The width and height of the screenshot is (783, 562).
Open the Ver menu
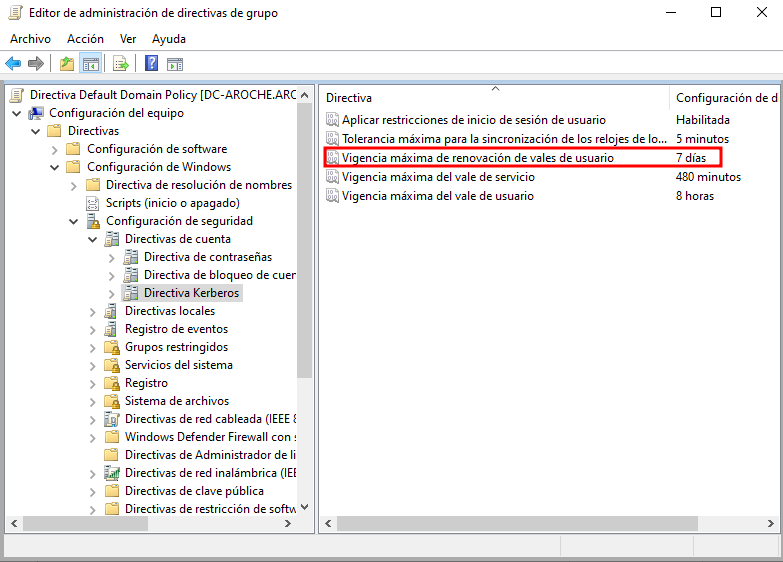pyautogui.click(x=128, y=39)
